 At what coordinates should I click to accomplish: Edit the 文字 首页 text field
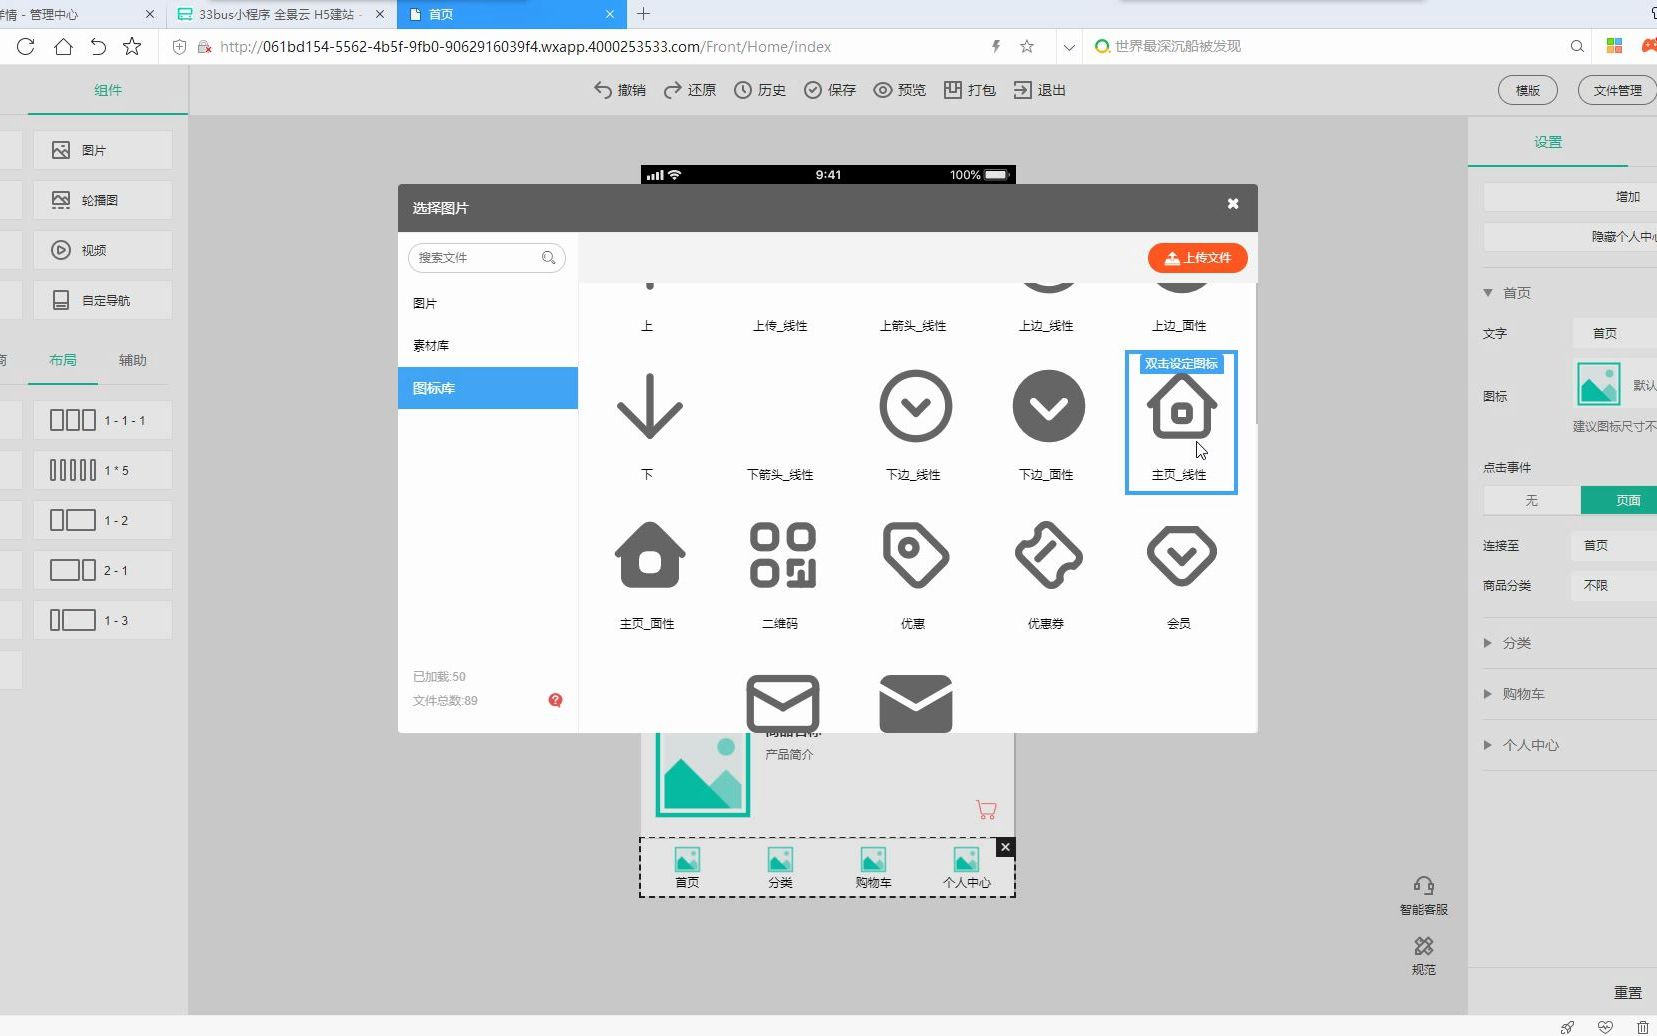tap(1614, 333)
